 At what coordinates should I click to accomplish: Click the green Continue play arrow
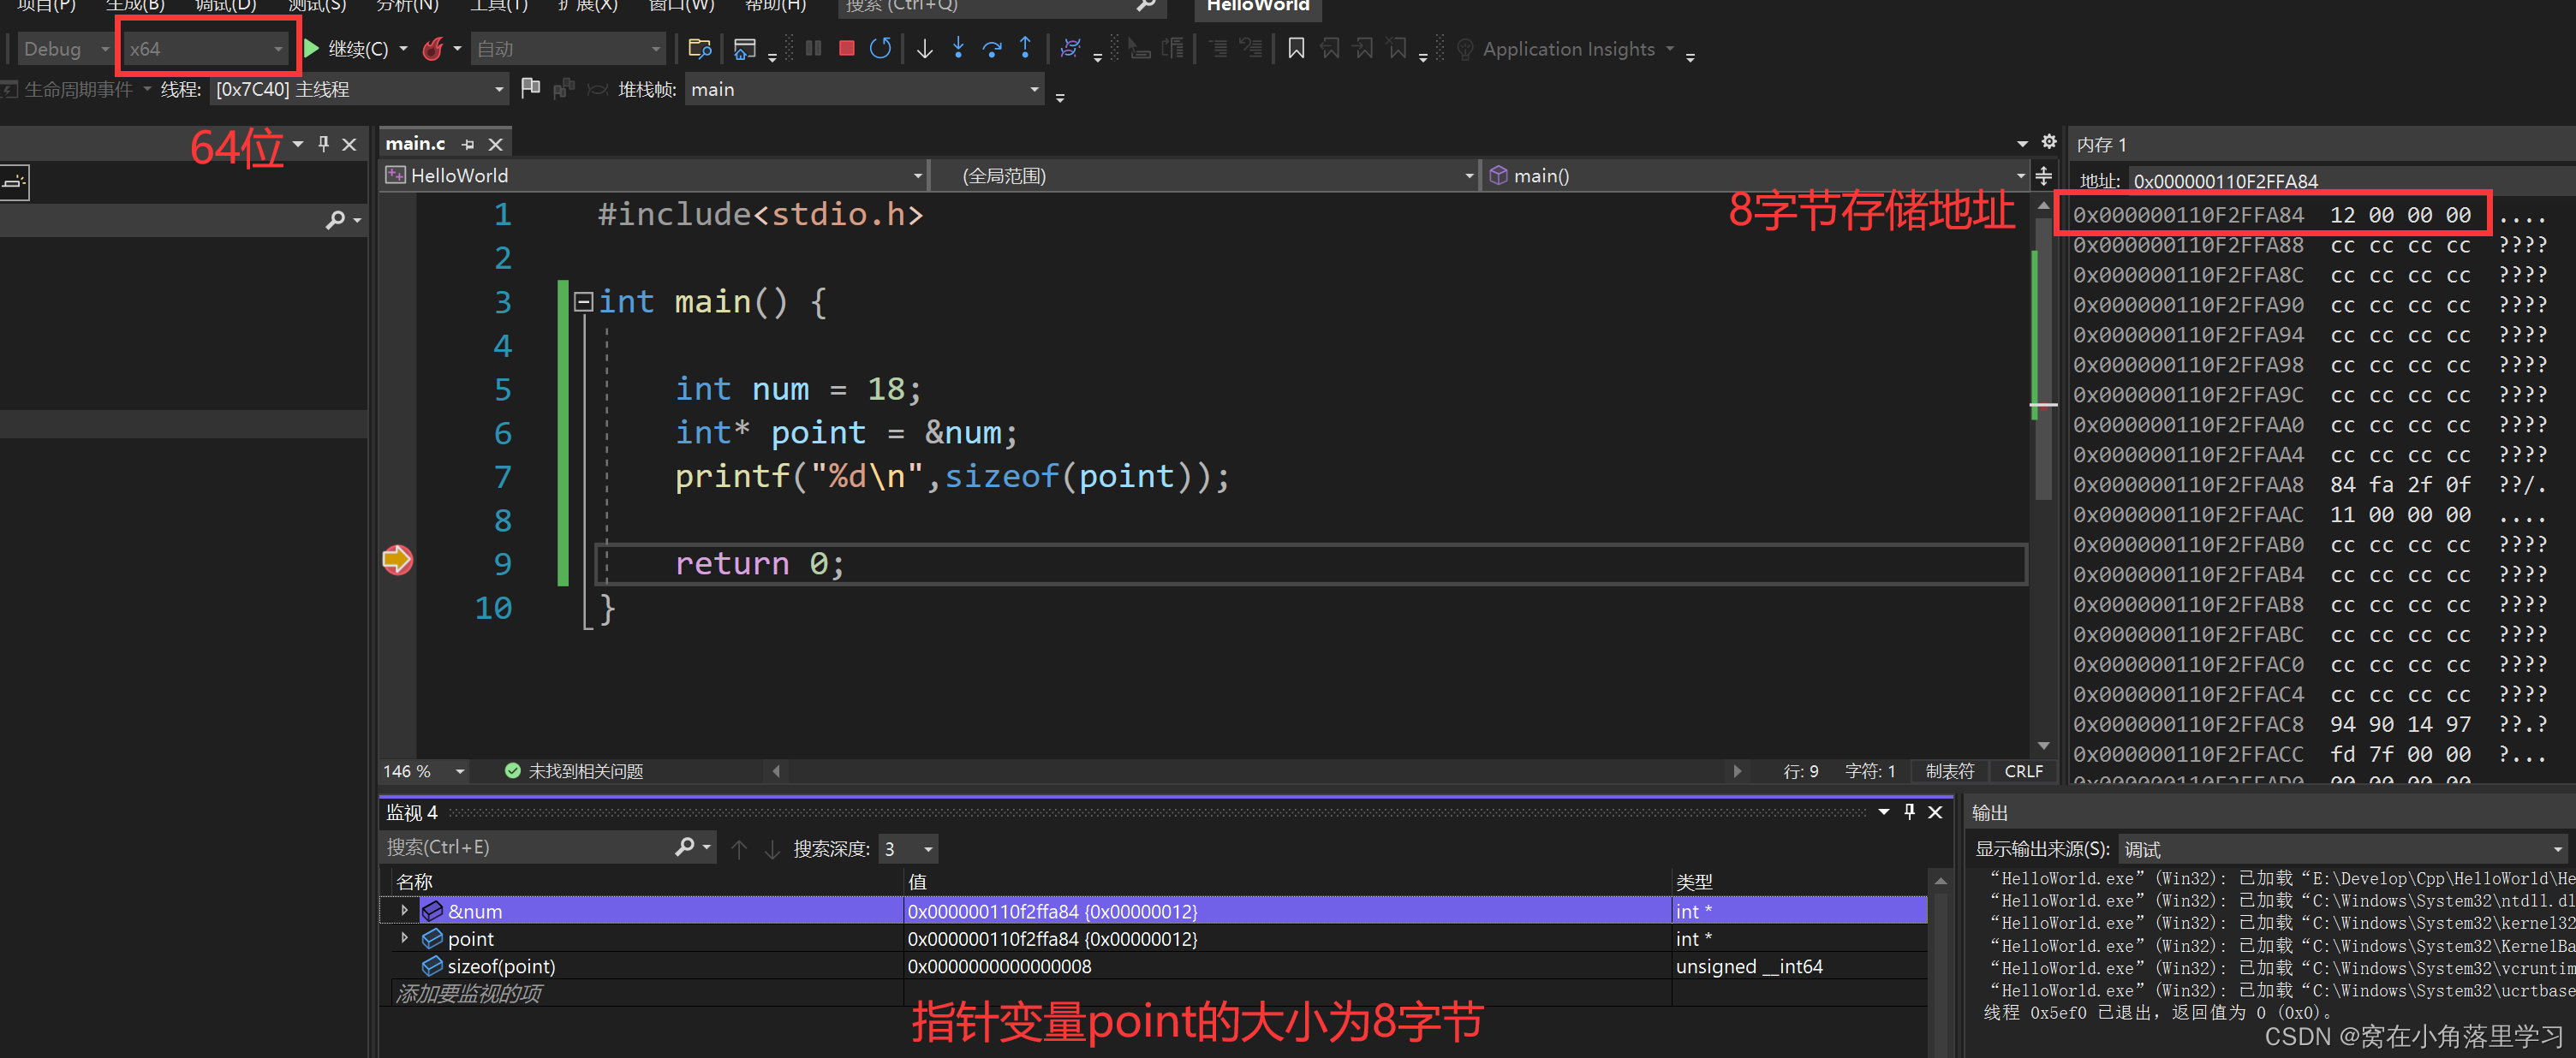pyautogui.click(x=311, y=48)
